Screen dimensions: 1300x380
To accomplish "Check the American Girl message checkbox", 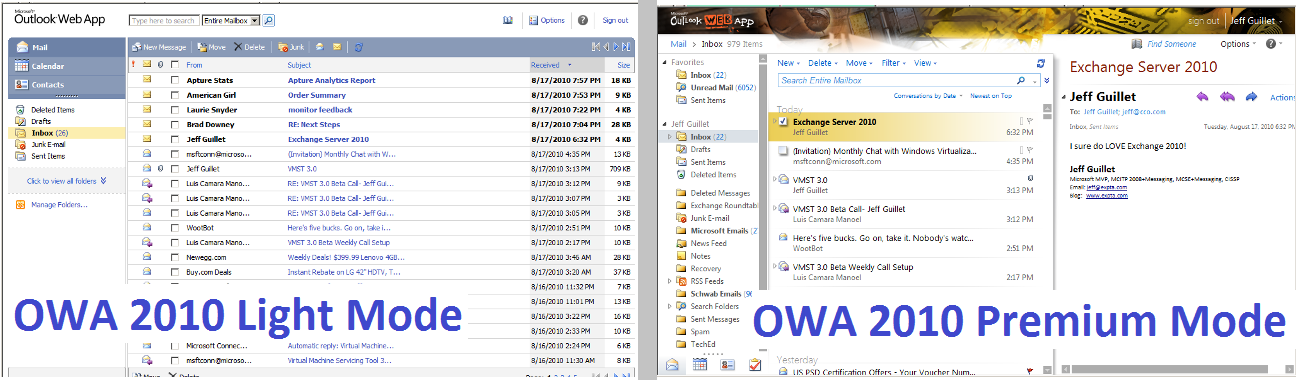I will pos(175,95).
